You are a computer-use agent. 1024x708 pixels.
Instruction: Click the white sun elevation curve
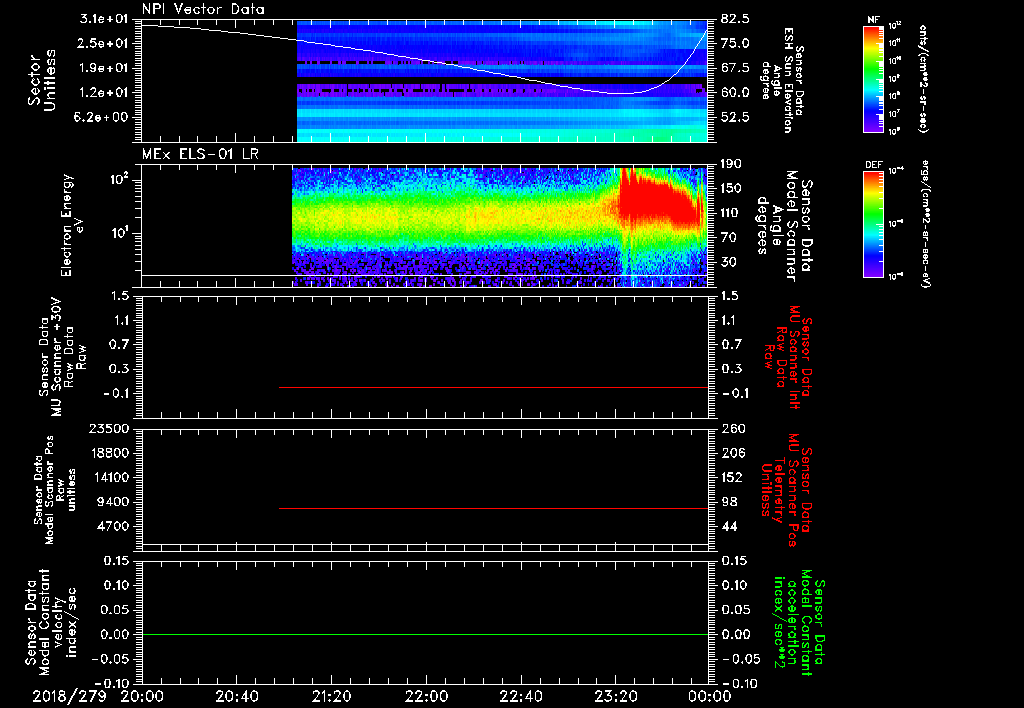[x=424, y=61]
